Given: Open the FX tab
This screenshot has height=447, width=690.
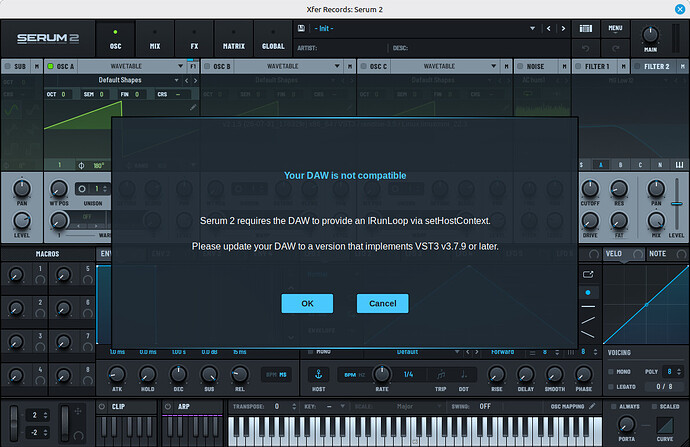Looking at the screenshot, I should 194,39.
